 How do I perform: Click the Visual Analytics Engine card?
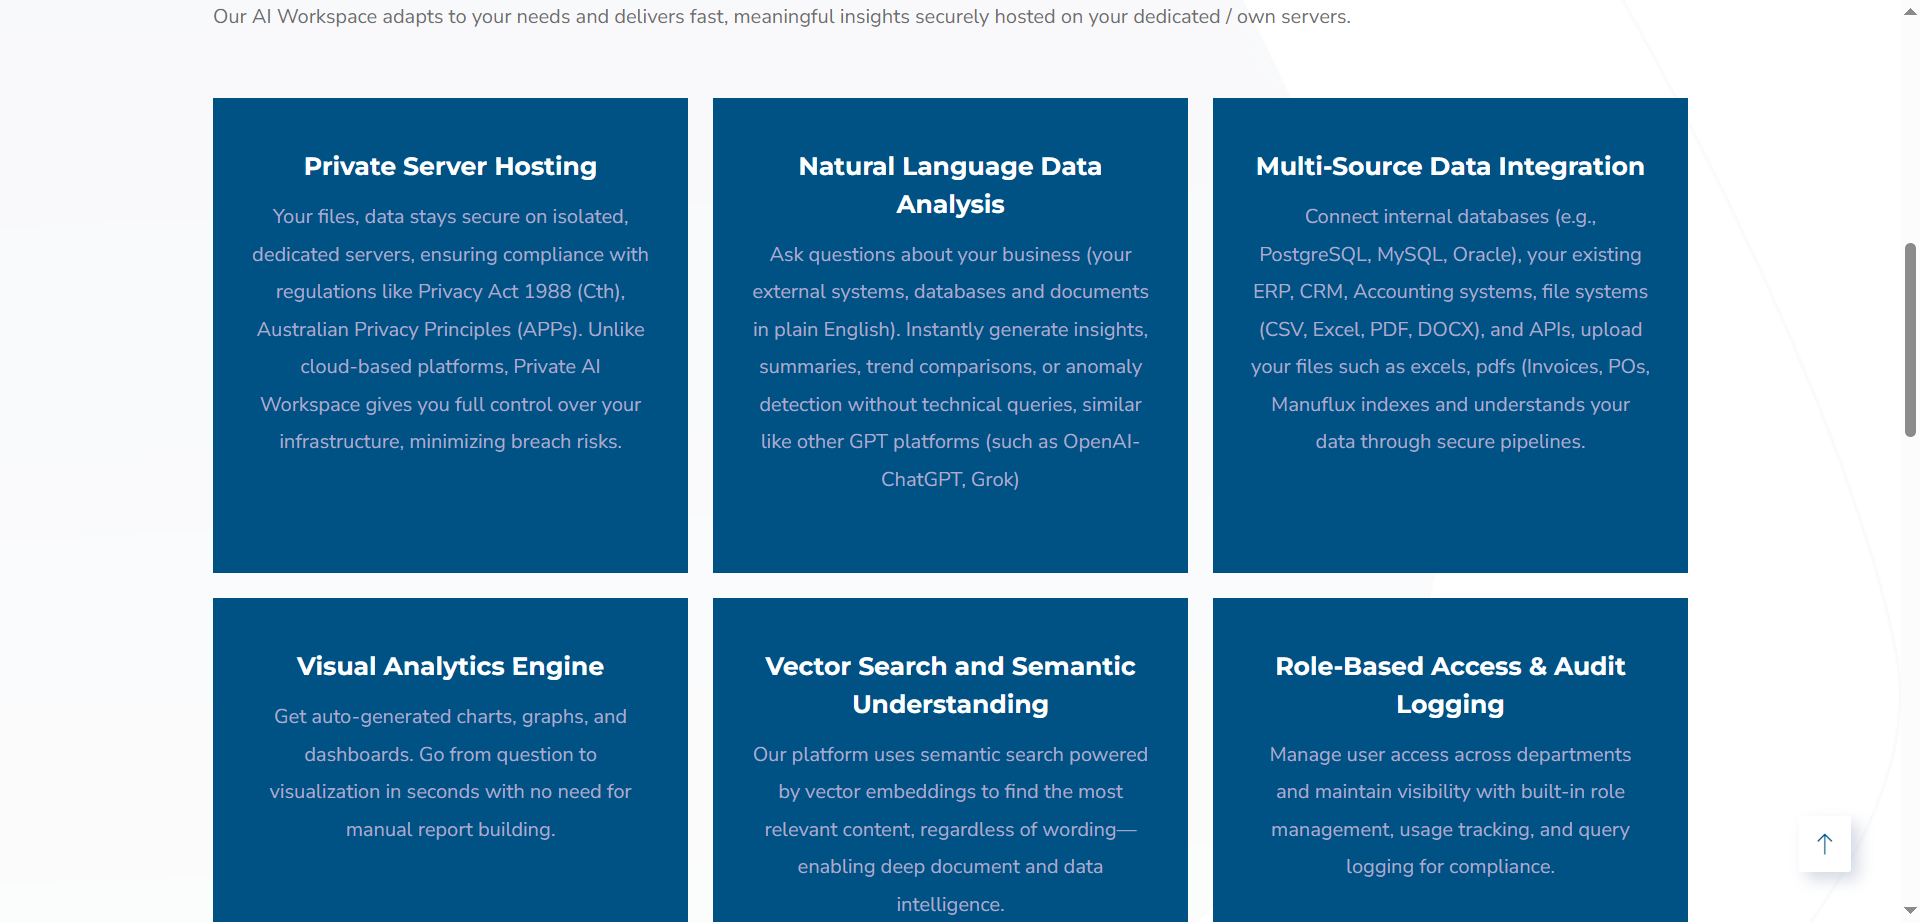[x=450, y=760]
